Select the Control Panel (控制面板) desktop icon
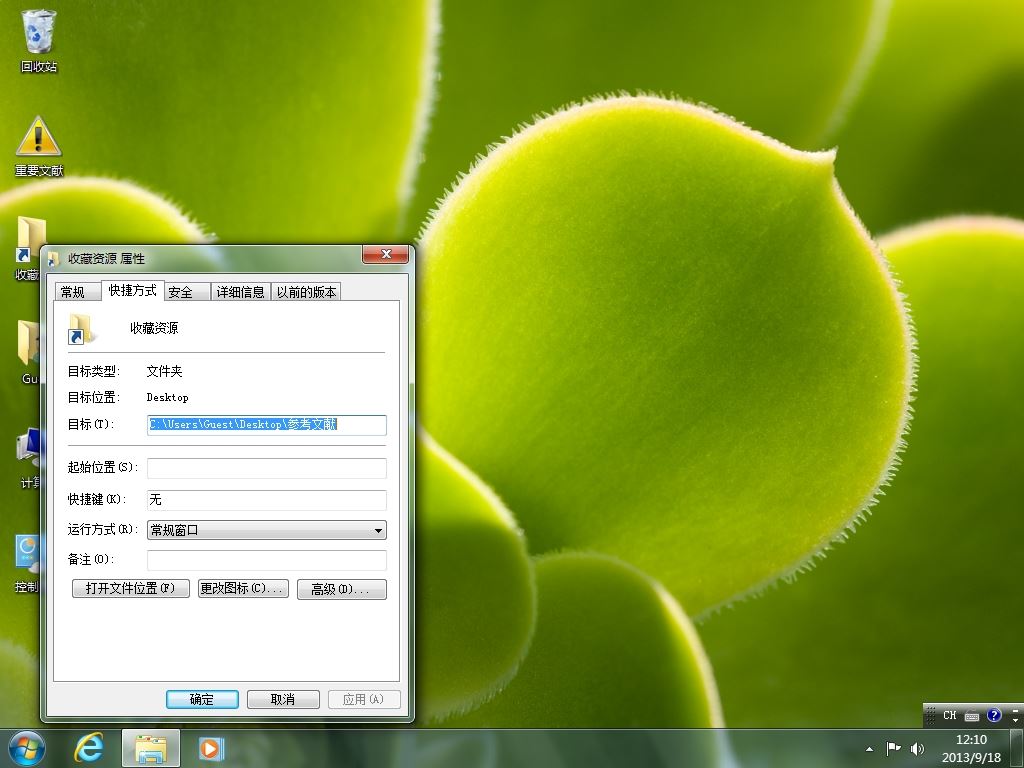This screenshot has height=768, width=1024. tap(27, 563)
